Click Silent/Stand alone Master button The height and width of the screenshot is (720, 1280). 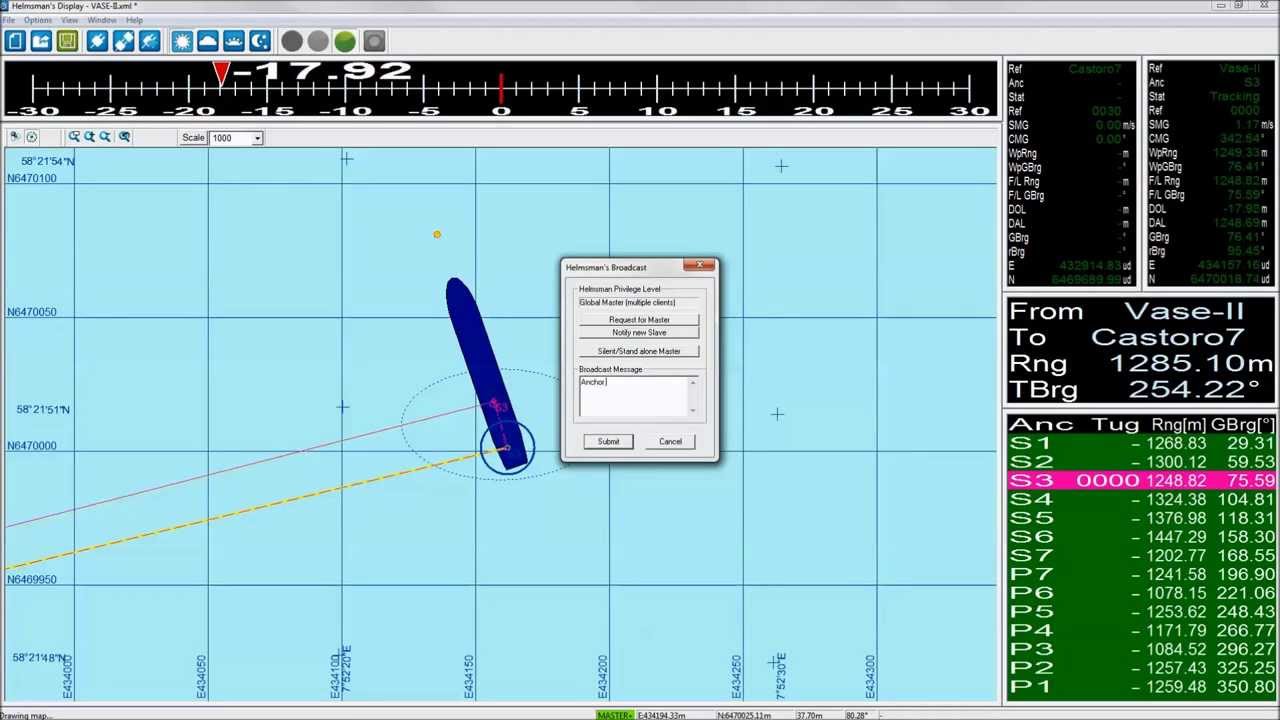pyautogui.click(x=639, y=351)
